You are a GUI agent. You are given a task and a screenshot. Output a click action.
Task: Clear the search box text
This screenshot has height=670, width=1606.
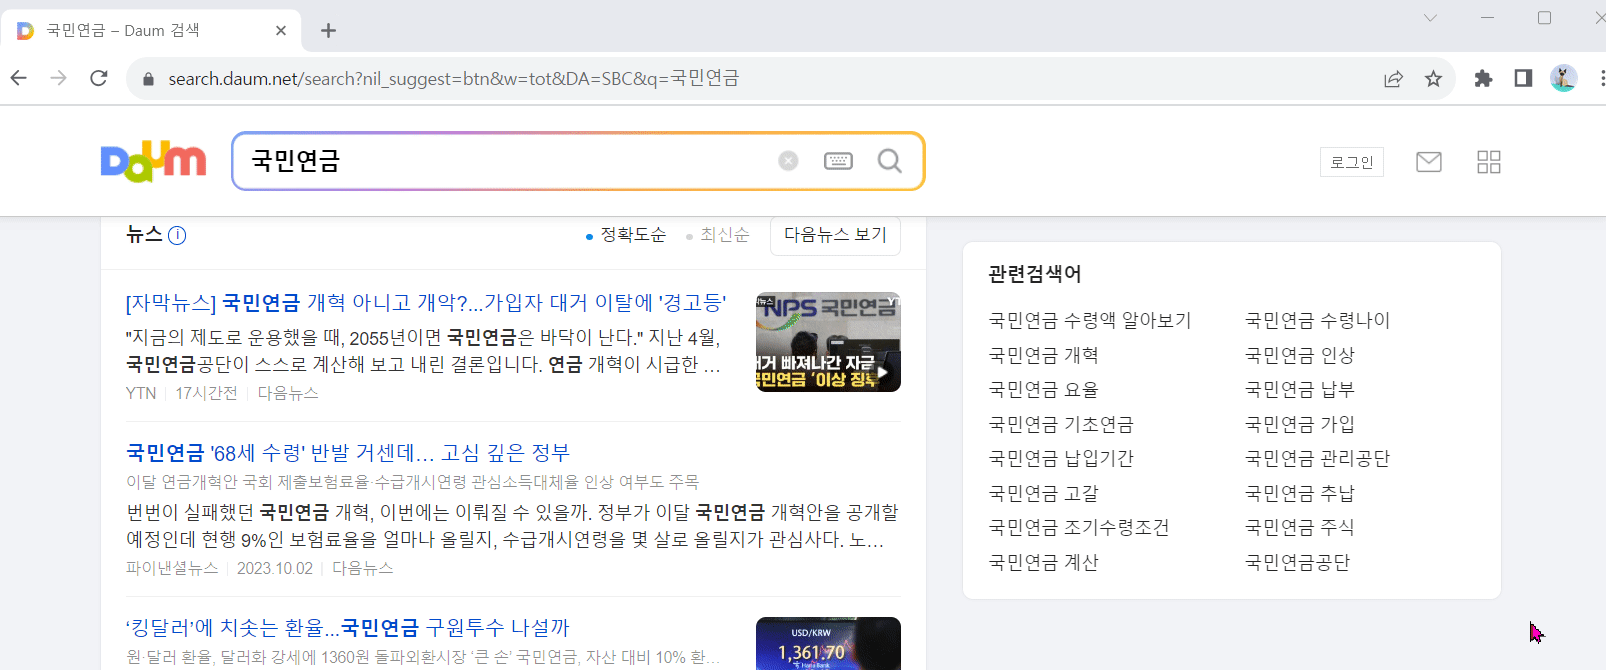(x=788, y=161)
